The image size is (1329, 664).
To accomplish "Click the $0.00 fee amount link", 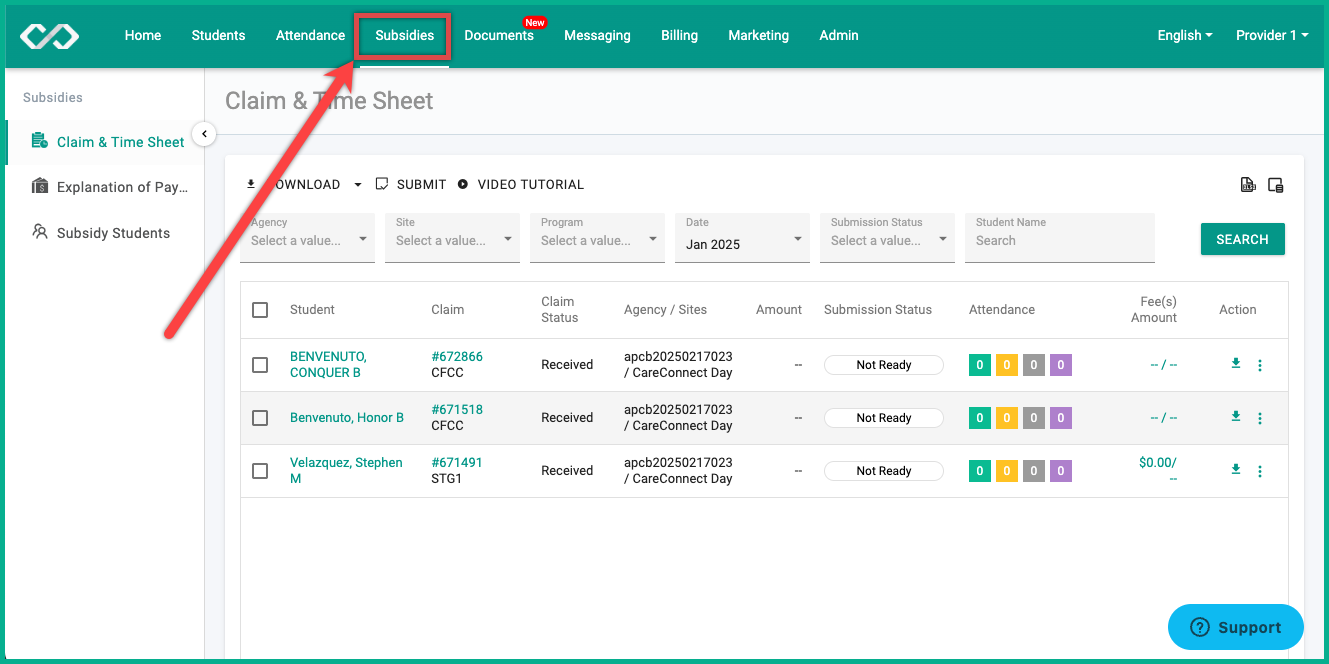I will coord(1158,462).
